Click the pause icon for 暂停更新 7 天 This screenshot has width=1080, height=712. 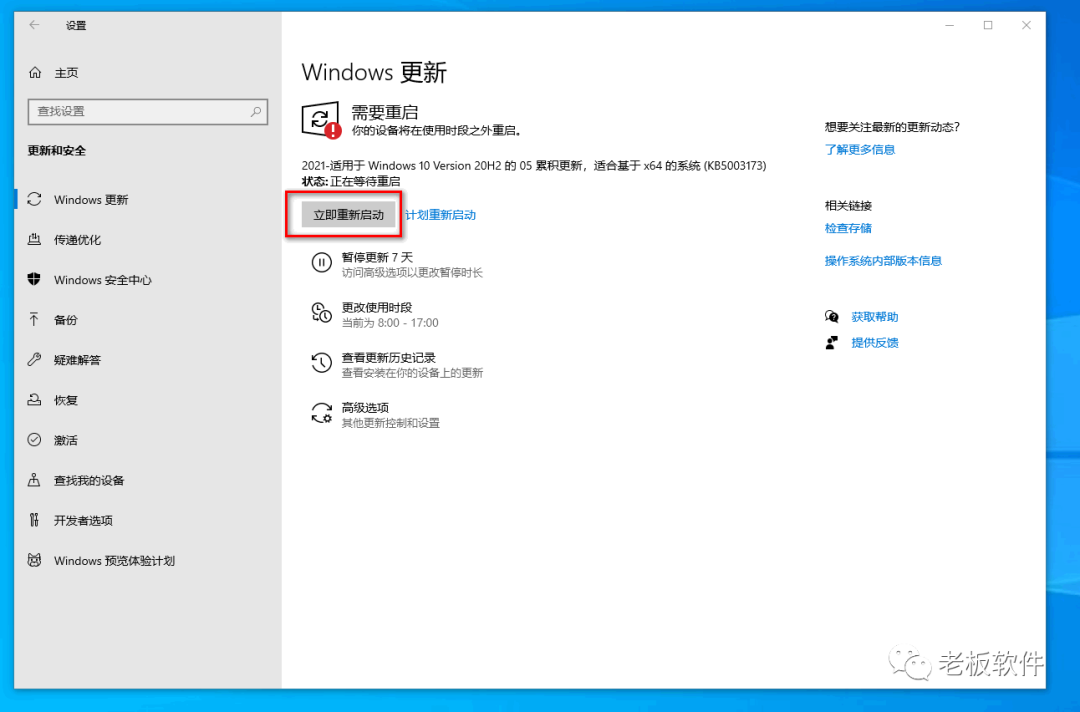pyautogui.click(x=322, y=262)
